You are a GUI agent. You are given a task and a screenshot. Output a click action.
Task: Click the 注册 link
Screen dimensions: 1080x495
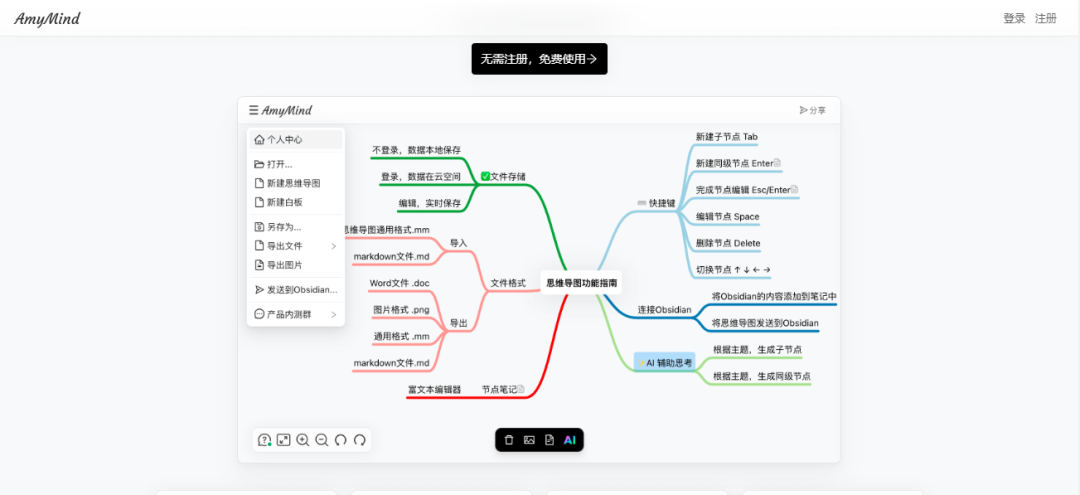(1046, 19)
